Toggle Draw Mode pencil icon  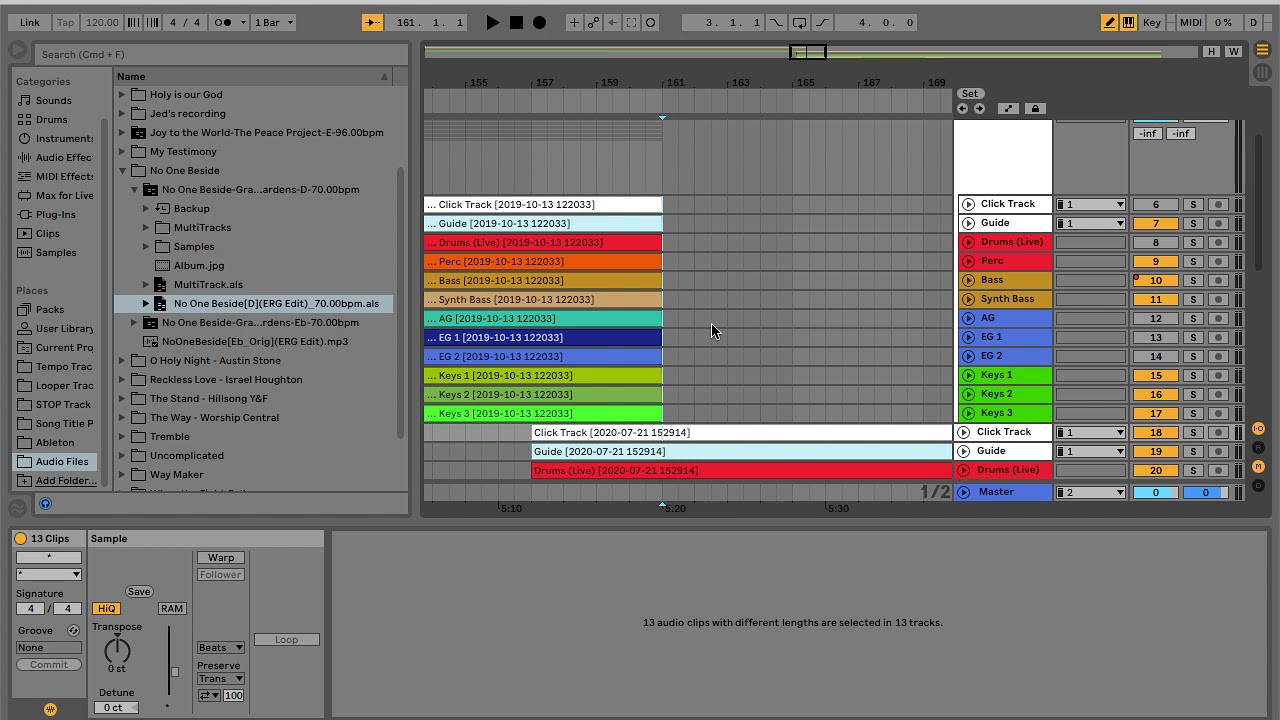(x=1109, y=22)
